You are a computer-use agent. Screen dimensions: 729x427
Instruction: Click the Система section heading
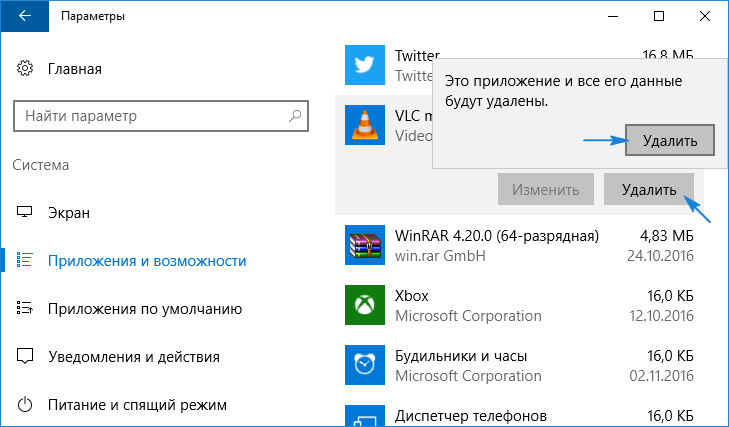pyautogui.click(x=41, y=165)
